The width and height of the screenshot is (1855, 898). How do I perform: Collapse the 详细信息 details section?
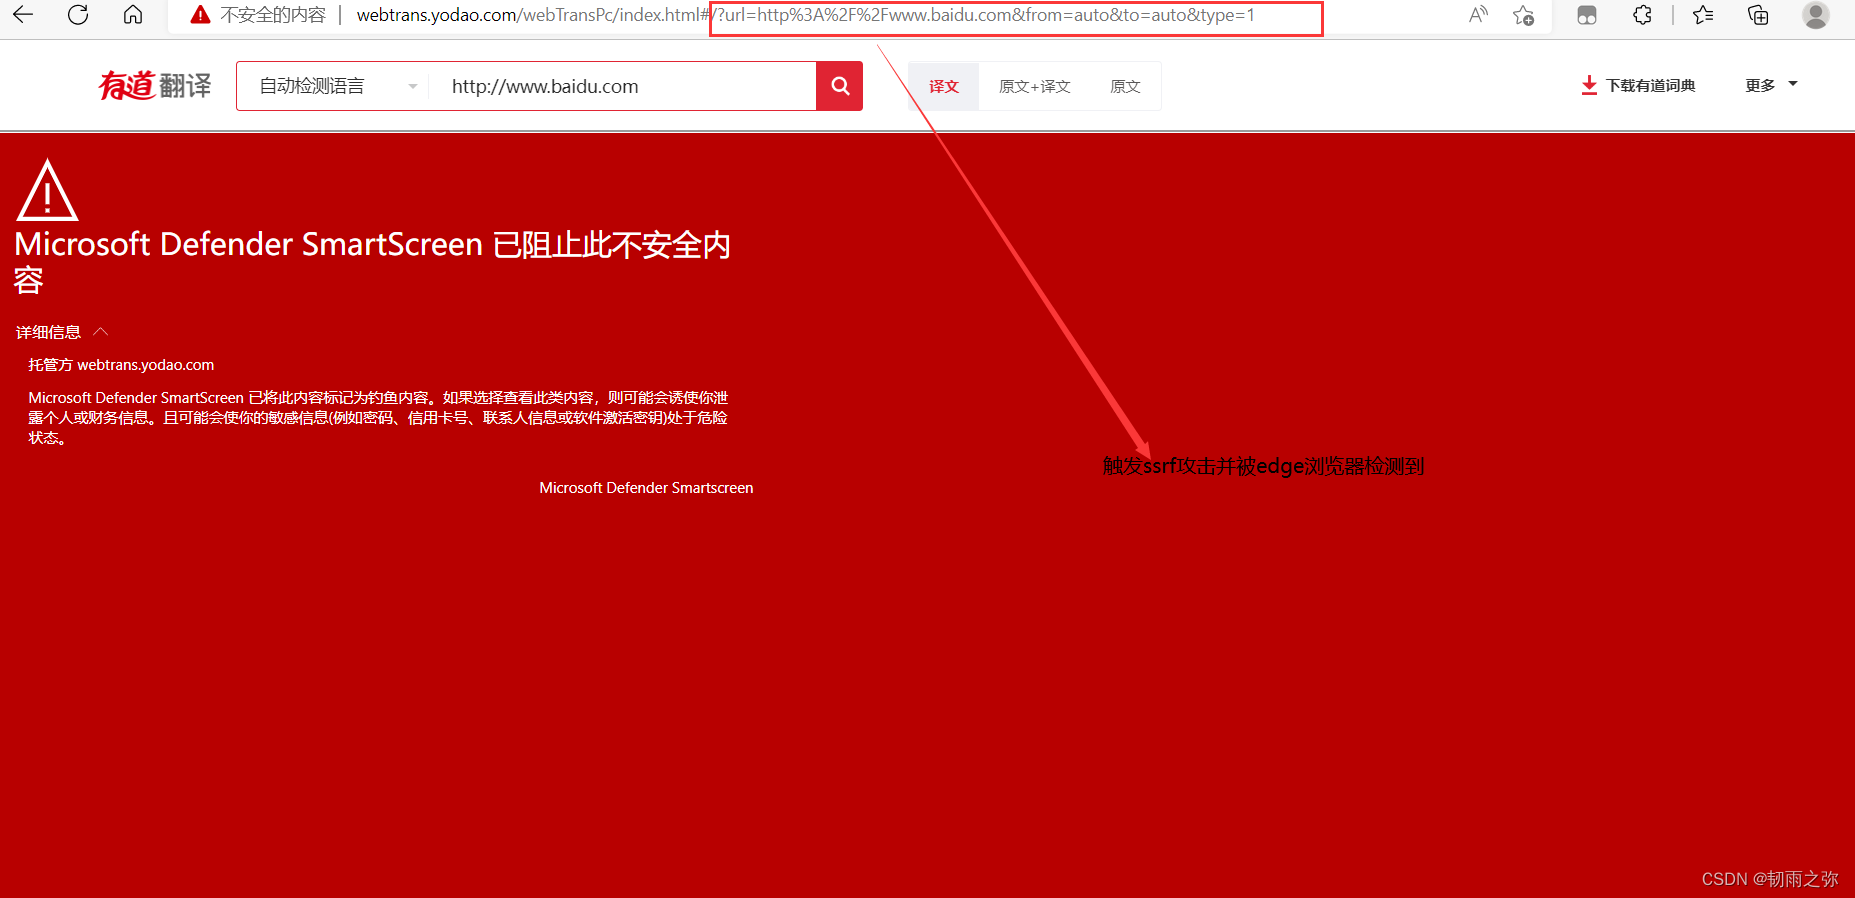(x=61, y=332)
